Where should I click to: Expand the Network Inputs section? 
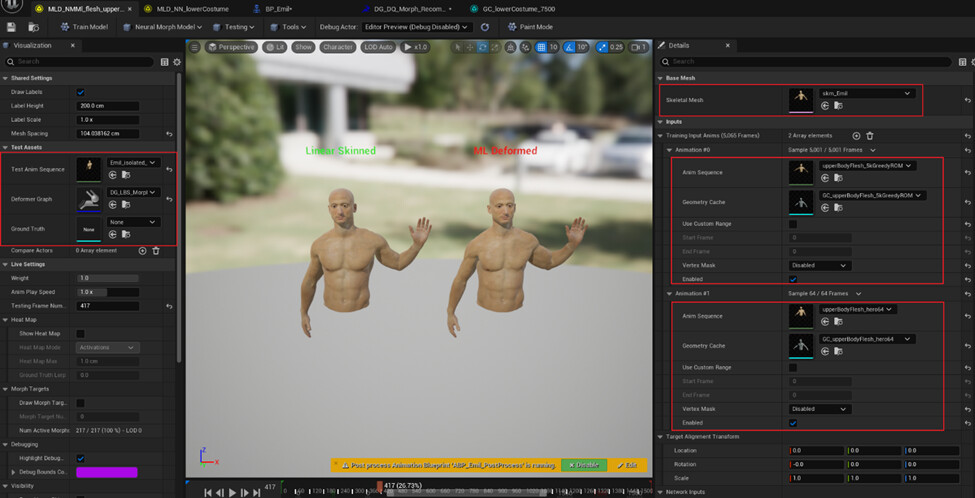click(x=660, y=492)
